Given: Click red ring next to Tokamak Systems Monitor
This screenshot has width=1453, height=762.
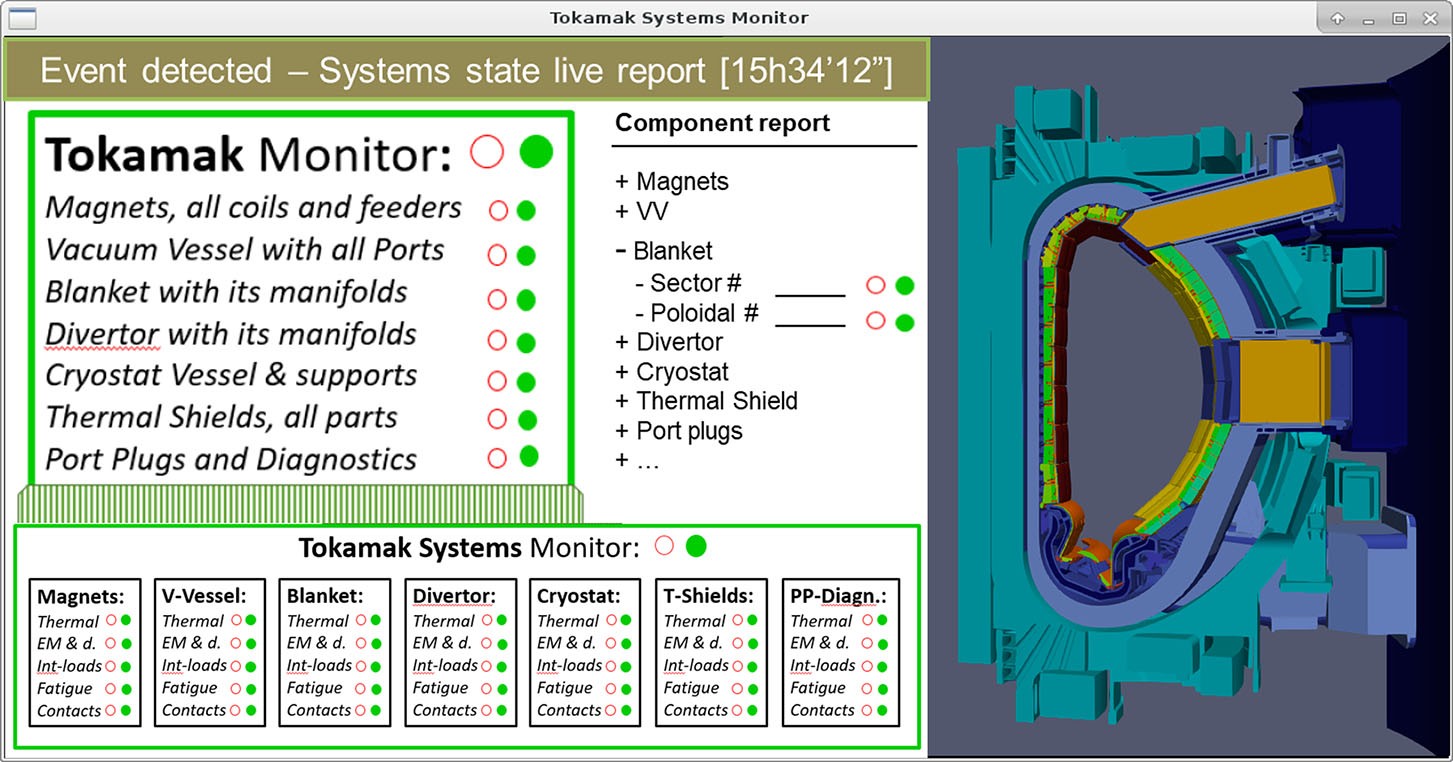Looking at the screenshot, I should tap(664, 546).
